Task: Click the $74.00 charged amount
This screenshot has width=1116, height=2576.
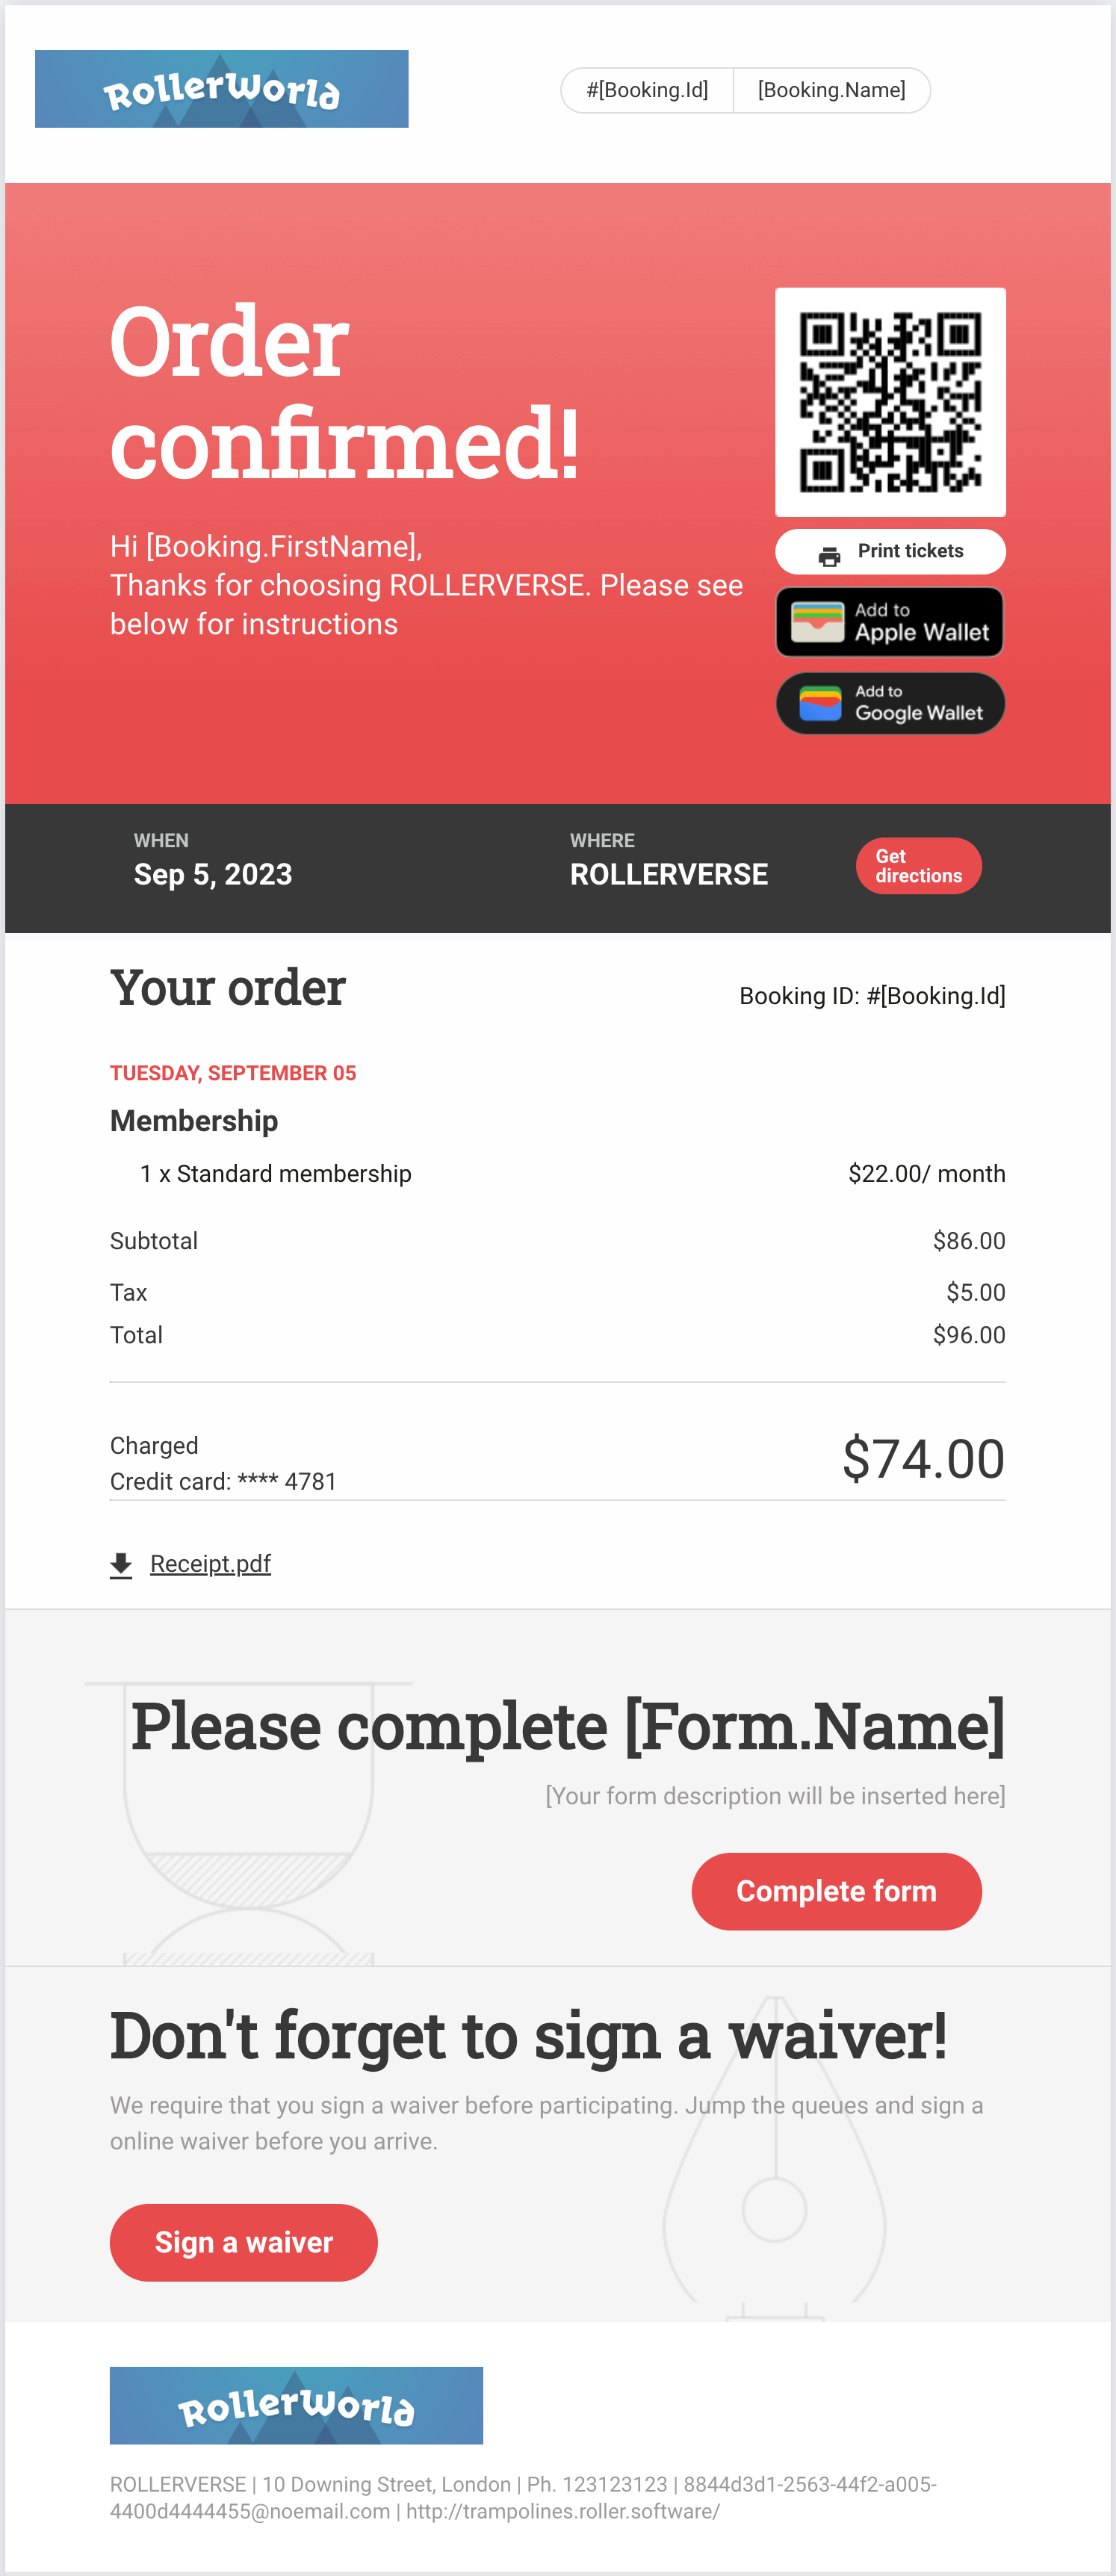Action: click(x=923, y=1458)
